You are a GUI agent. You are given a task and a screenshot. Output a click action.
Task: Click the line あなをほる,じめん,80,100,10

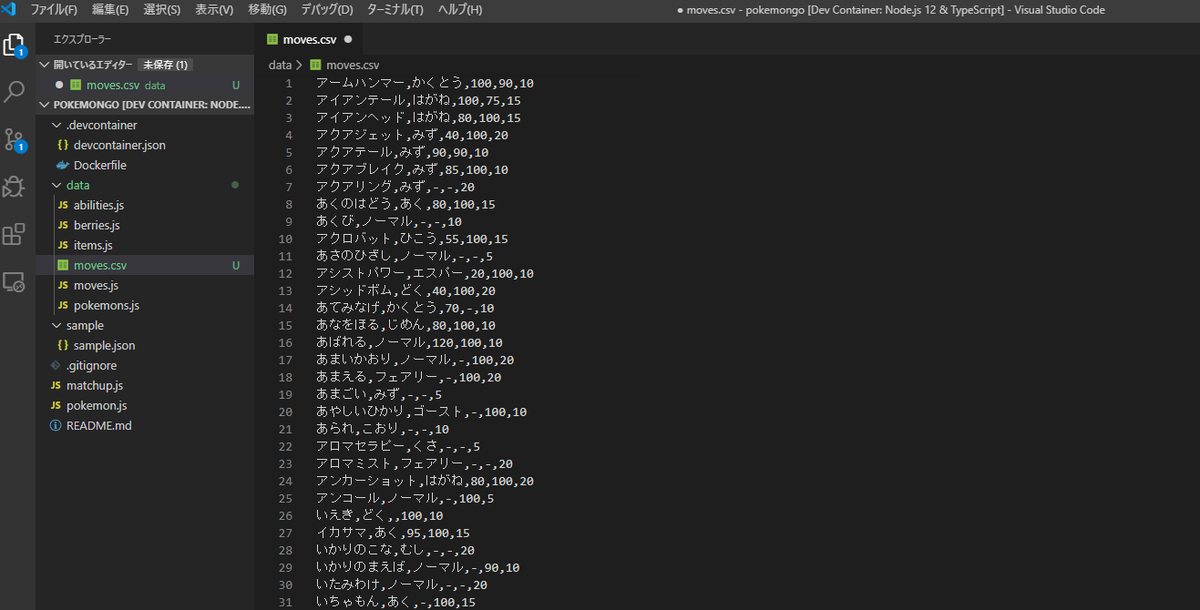(x=405, y=325)
